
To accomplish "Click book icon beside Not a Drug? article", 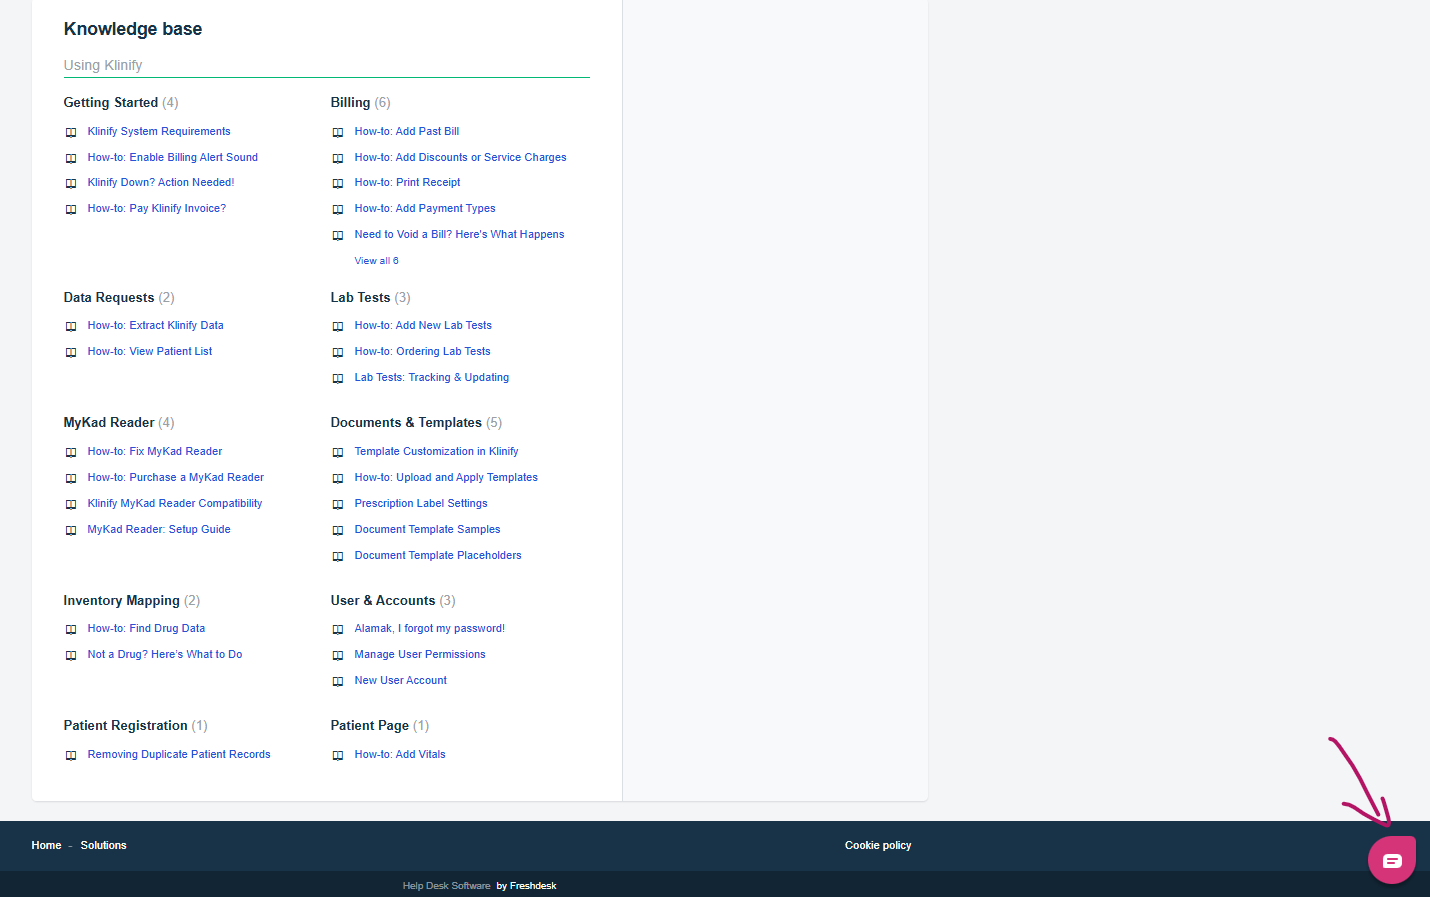I will (x=71, y=655).
